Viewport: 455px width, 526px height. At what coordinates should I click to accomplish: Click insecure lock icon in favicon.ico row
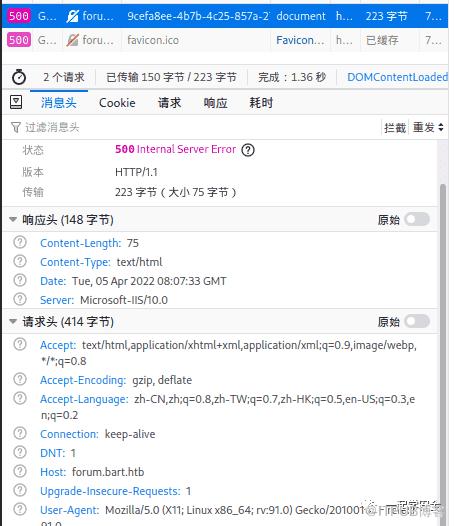pos(72,40)
